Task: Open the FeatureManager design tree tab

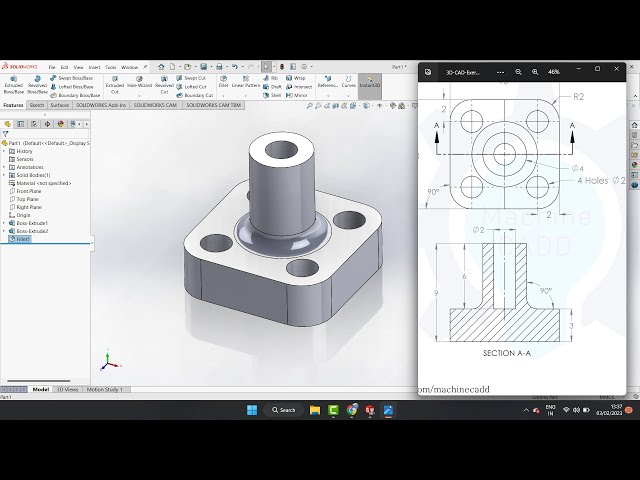Action: [x=7, y=124]
